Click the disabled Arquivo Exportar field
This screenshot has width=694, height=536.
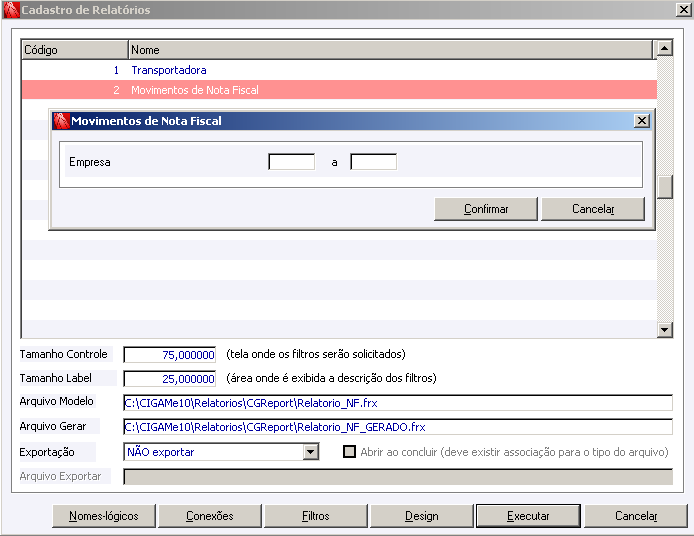398,477
